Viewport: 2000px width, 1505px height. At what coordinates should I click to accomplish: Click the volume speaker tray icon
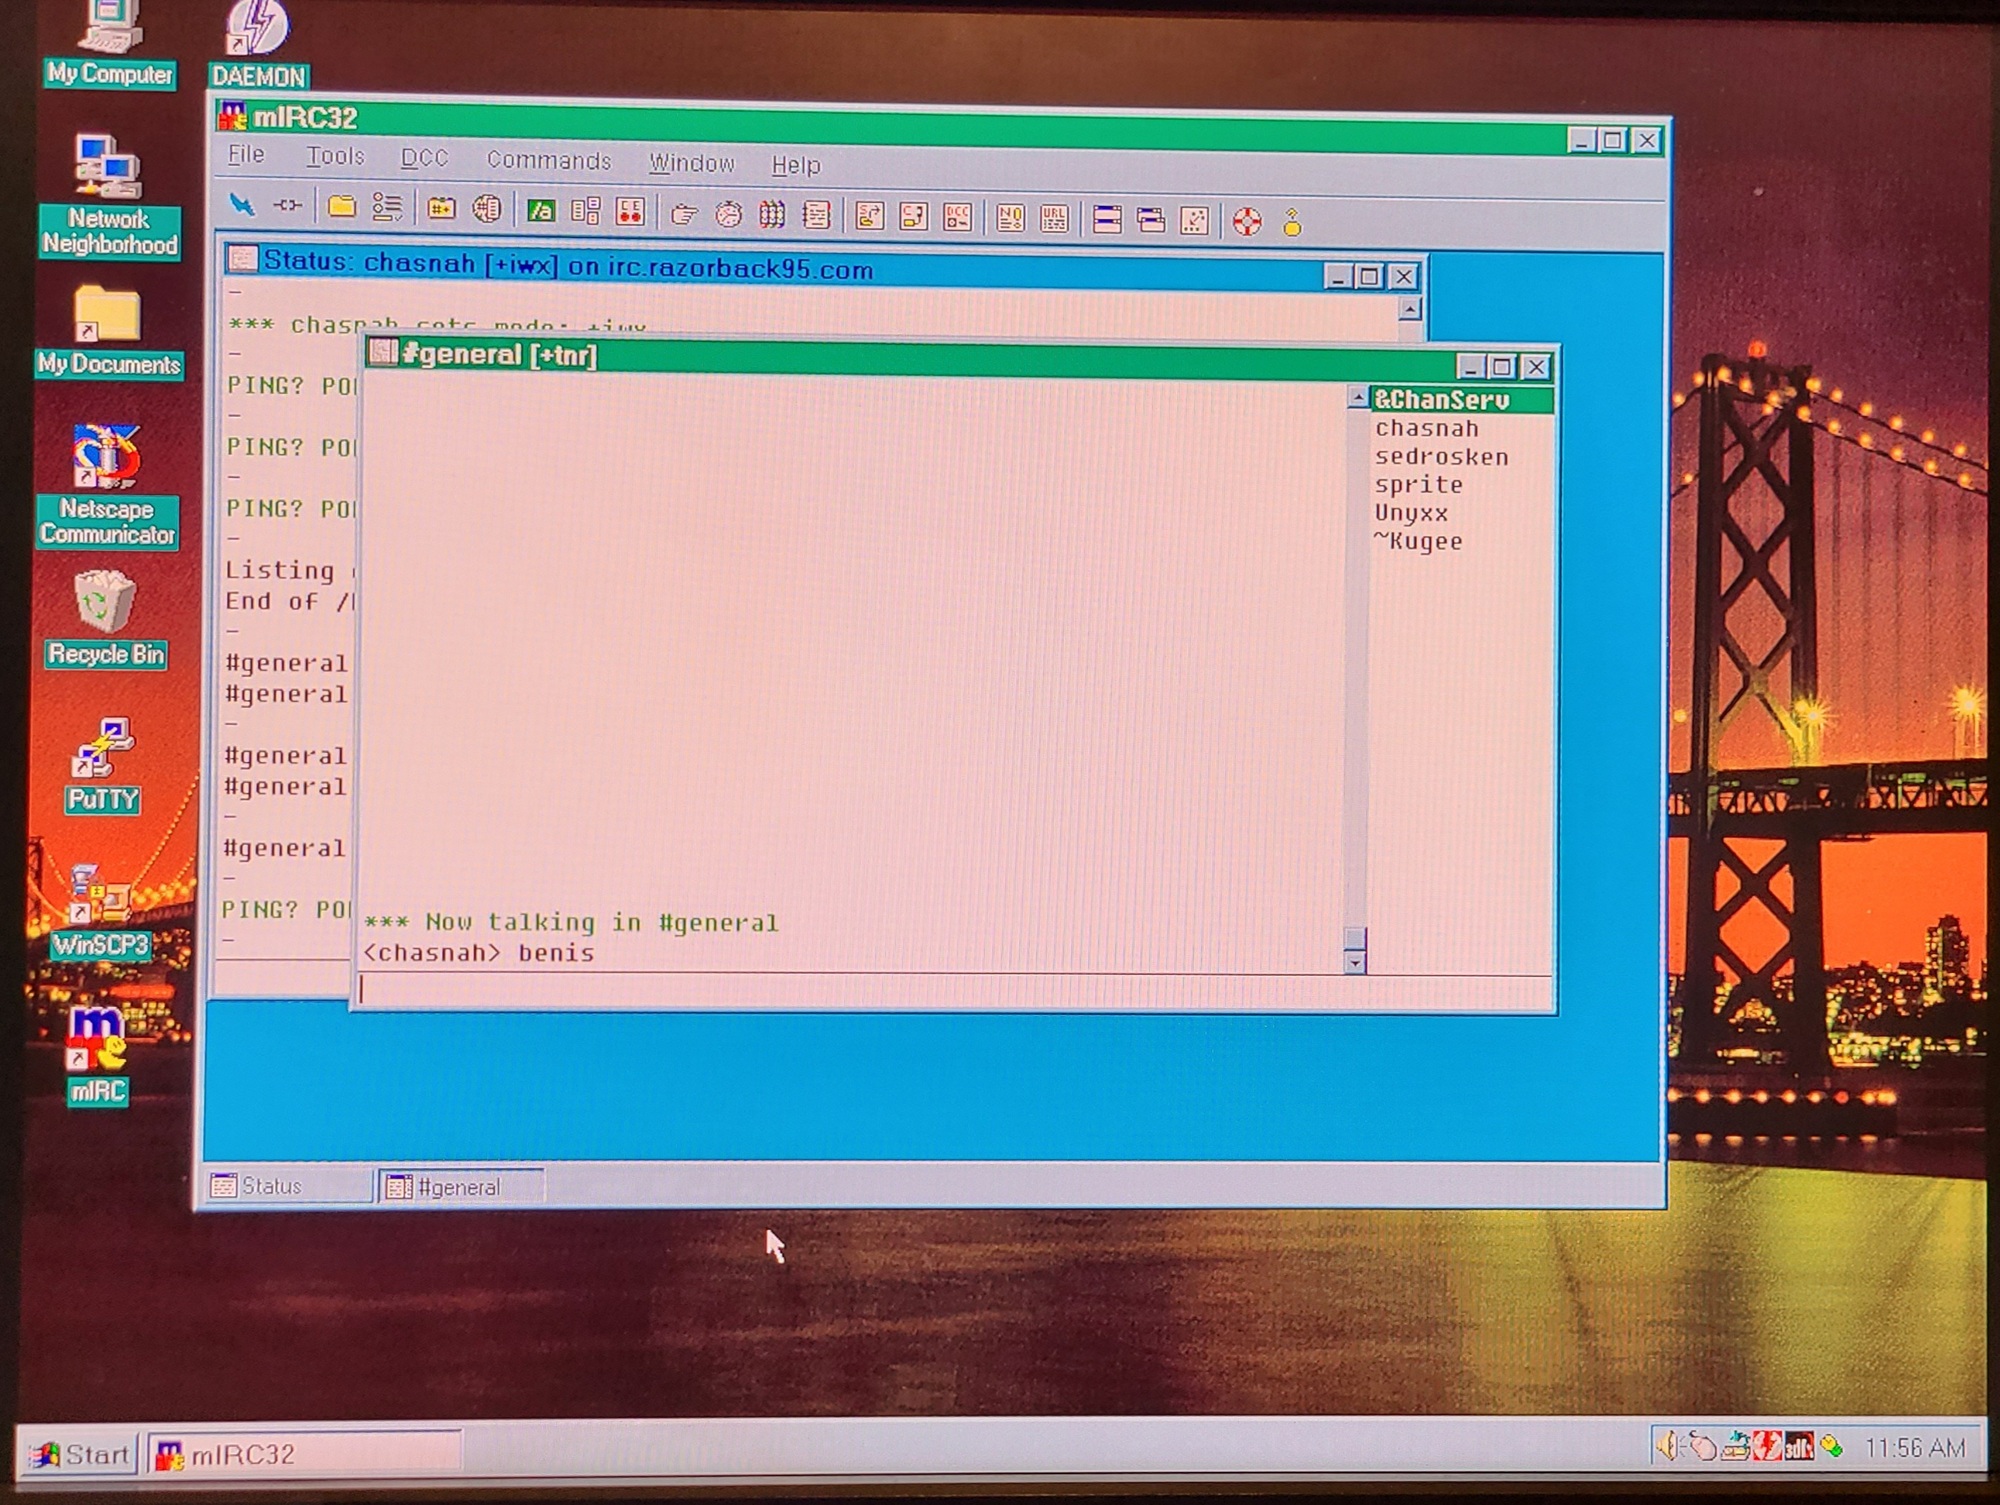click(1668, 1446)
